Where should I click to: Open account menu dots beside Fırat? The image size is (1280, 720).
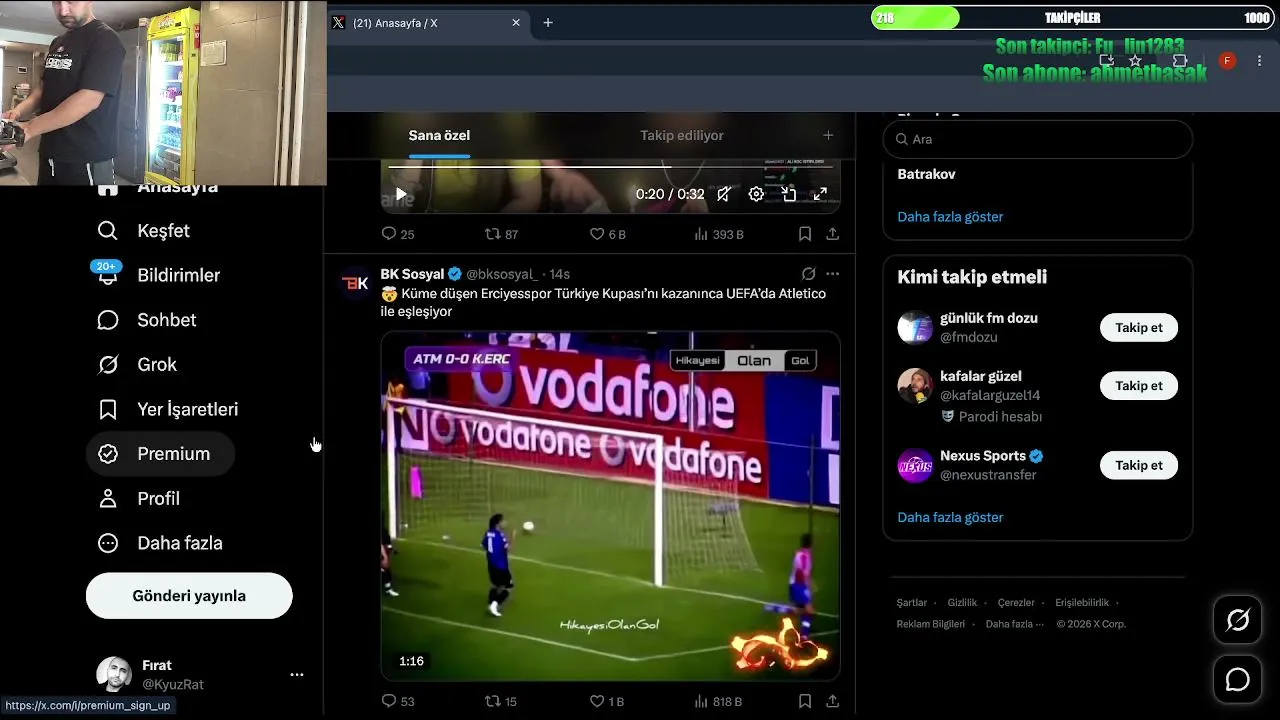[x=297, y=675]
